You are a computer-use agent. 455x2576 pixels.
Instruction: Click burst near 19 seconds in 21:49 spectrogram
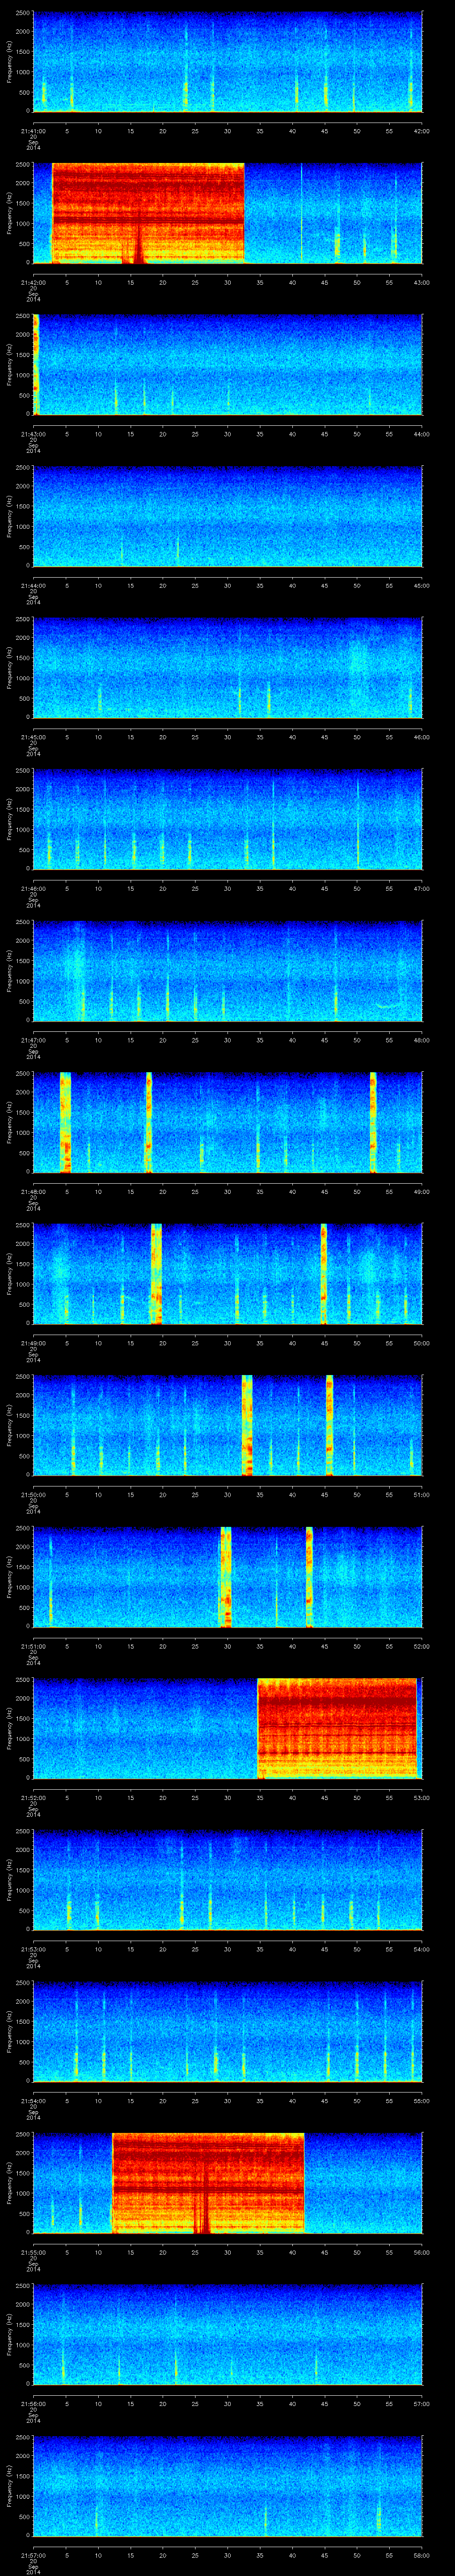point(156,1273)
